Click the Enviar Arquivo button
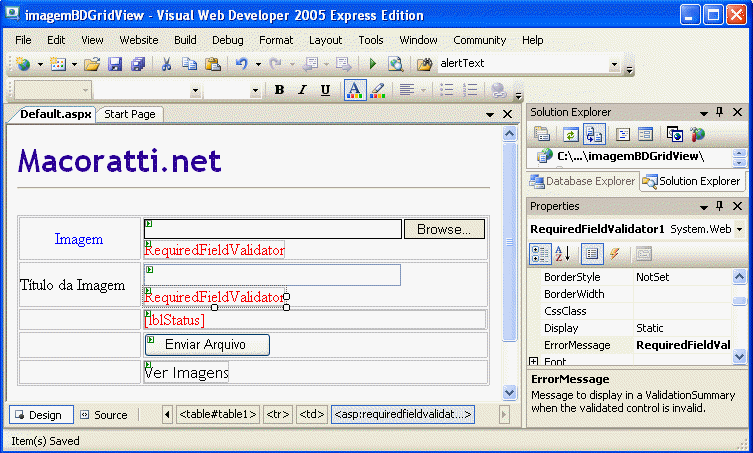Image resolution: width=753 pixels, height=453 pixels. tap(207, 344)
